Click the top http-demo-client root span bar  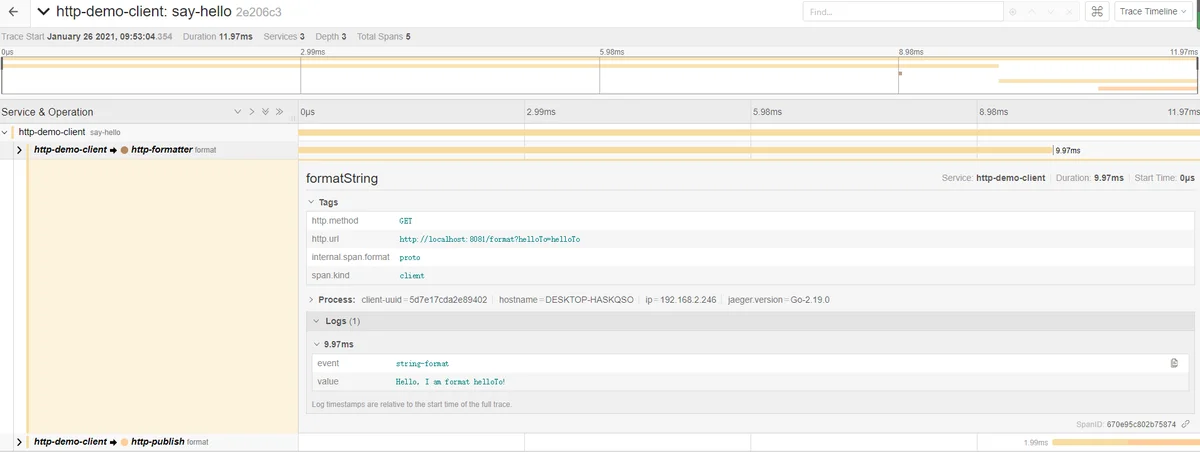749,132
